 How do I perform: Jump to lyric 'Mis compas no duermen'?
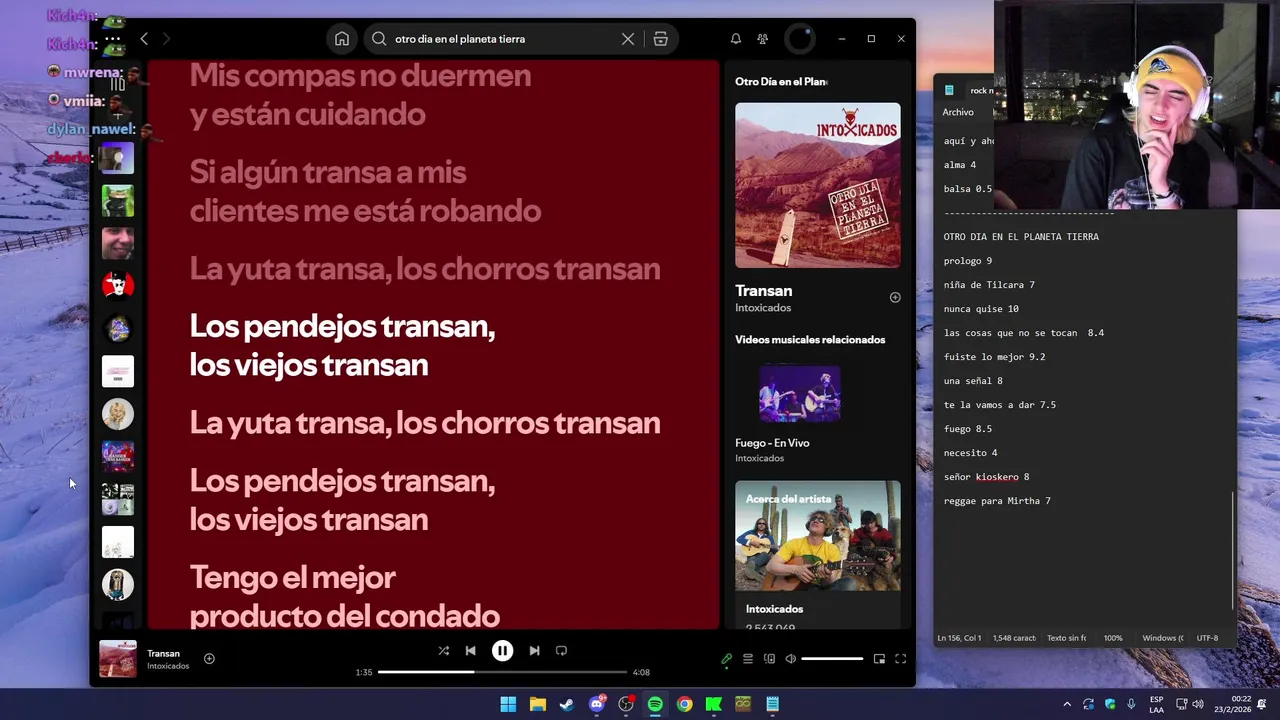click(x=360, y=95)
